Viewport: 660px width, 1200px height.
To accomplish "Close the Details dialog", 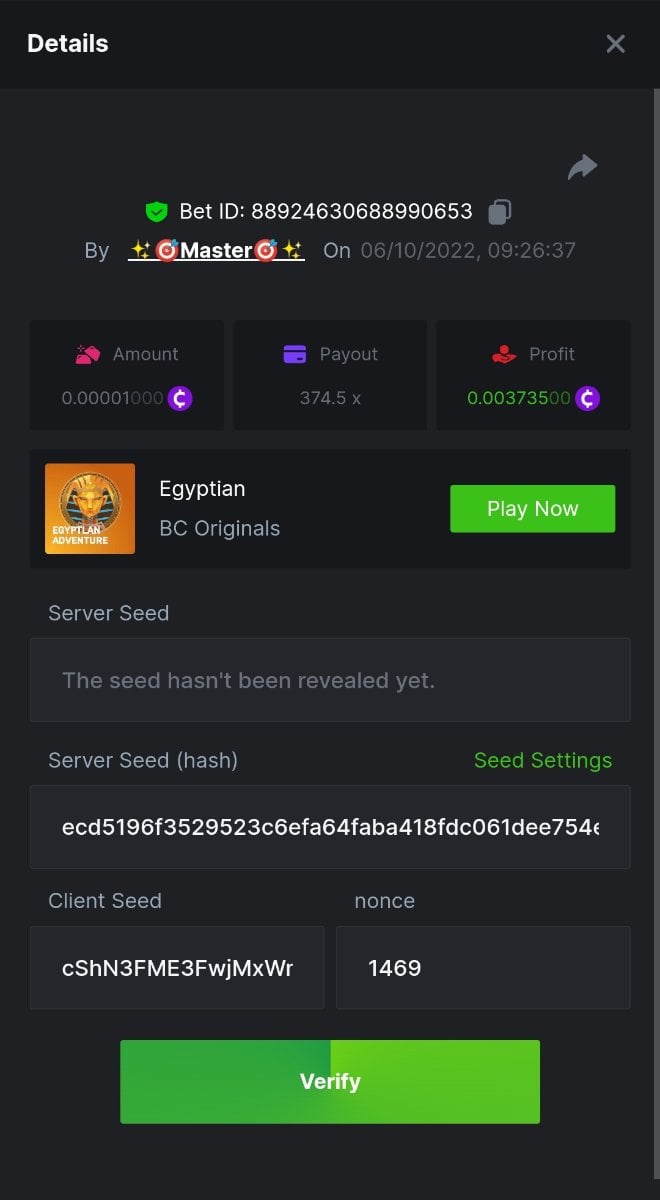I will point(616,44).
